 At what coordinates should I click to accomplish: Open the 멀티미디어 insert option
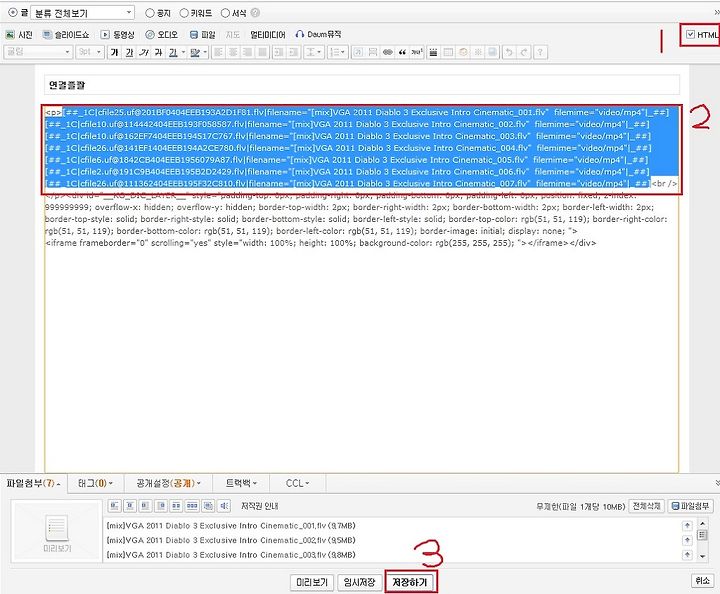[268, 34]
